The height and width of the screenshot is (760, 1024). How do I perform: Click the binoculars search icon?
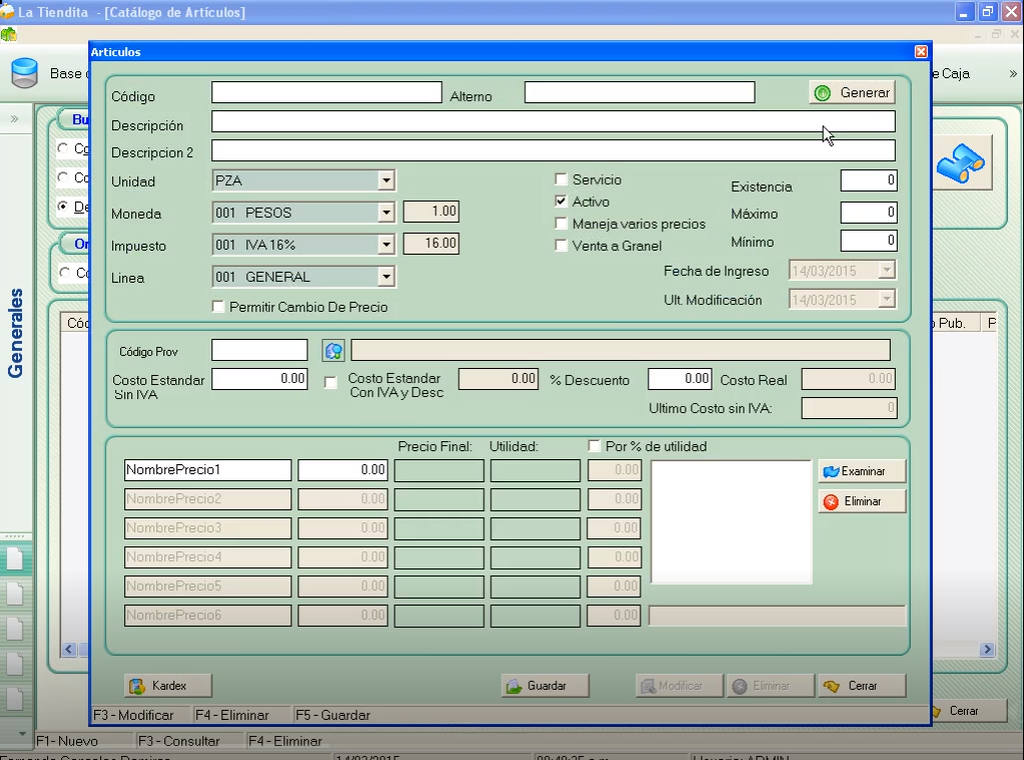click(x=961, y=164)
